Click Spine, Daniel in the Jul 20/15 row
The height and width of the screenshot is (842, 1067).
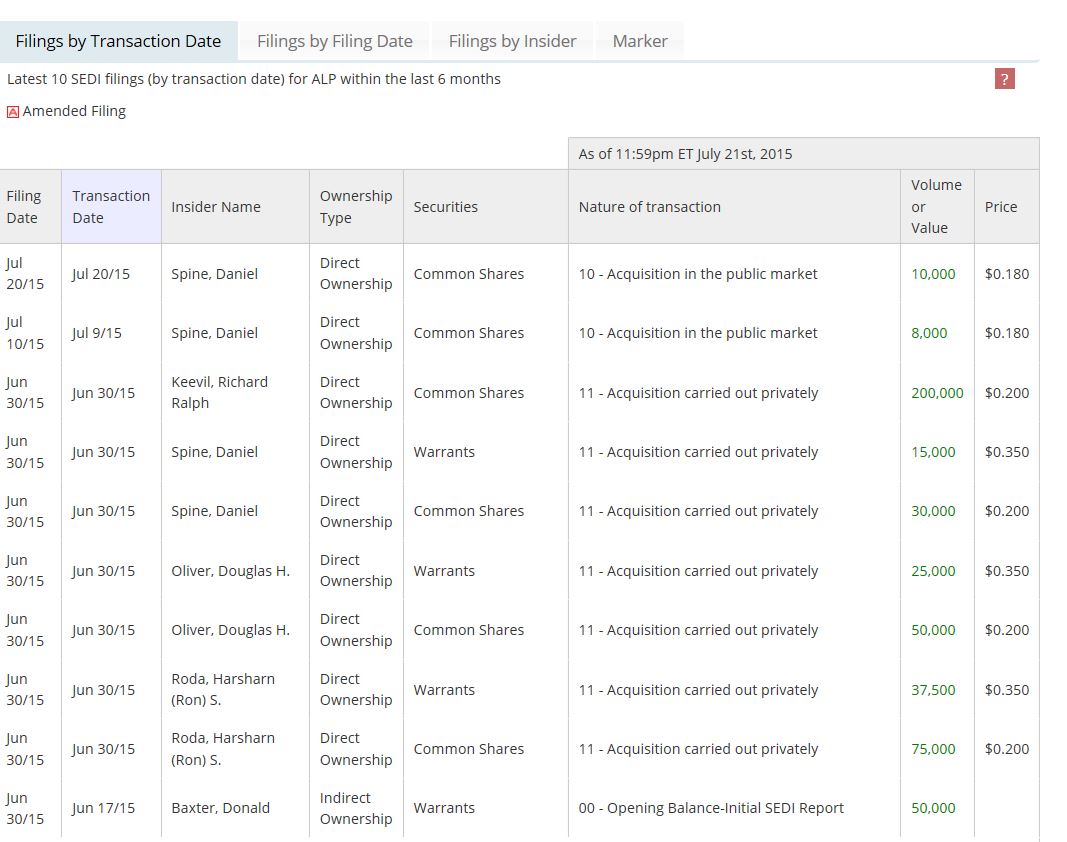[x=214, y=274]
